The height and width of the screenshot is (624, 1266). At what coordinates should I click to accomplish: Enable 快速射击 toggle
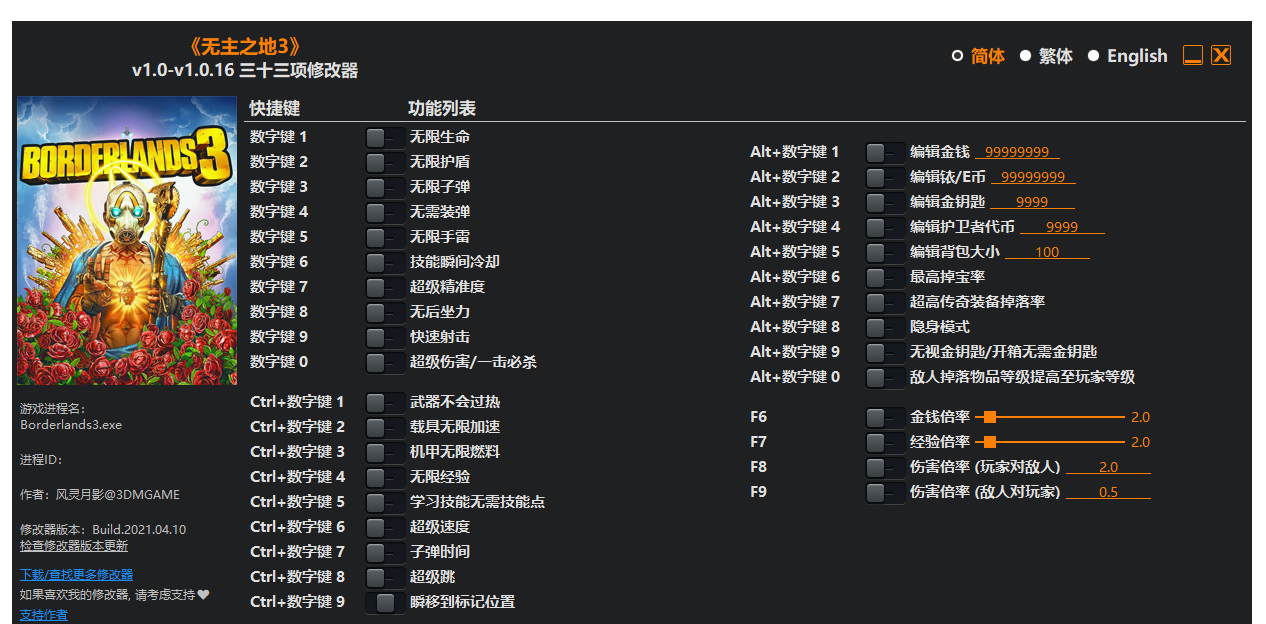[x=385, y=337]
